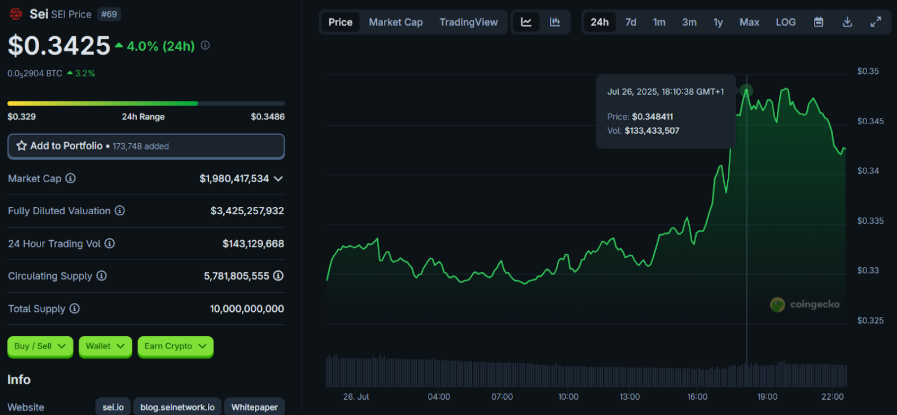Click the $1,980,417,534 market cap value
This screenshot has width=897, height=415.
(234, 179)
